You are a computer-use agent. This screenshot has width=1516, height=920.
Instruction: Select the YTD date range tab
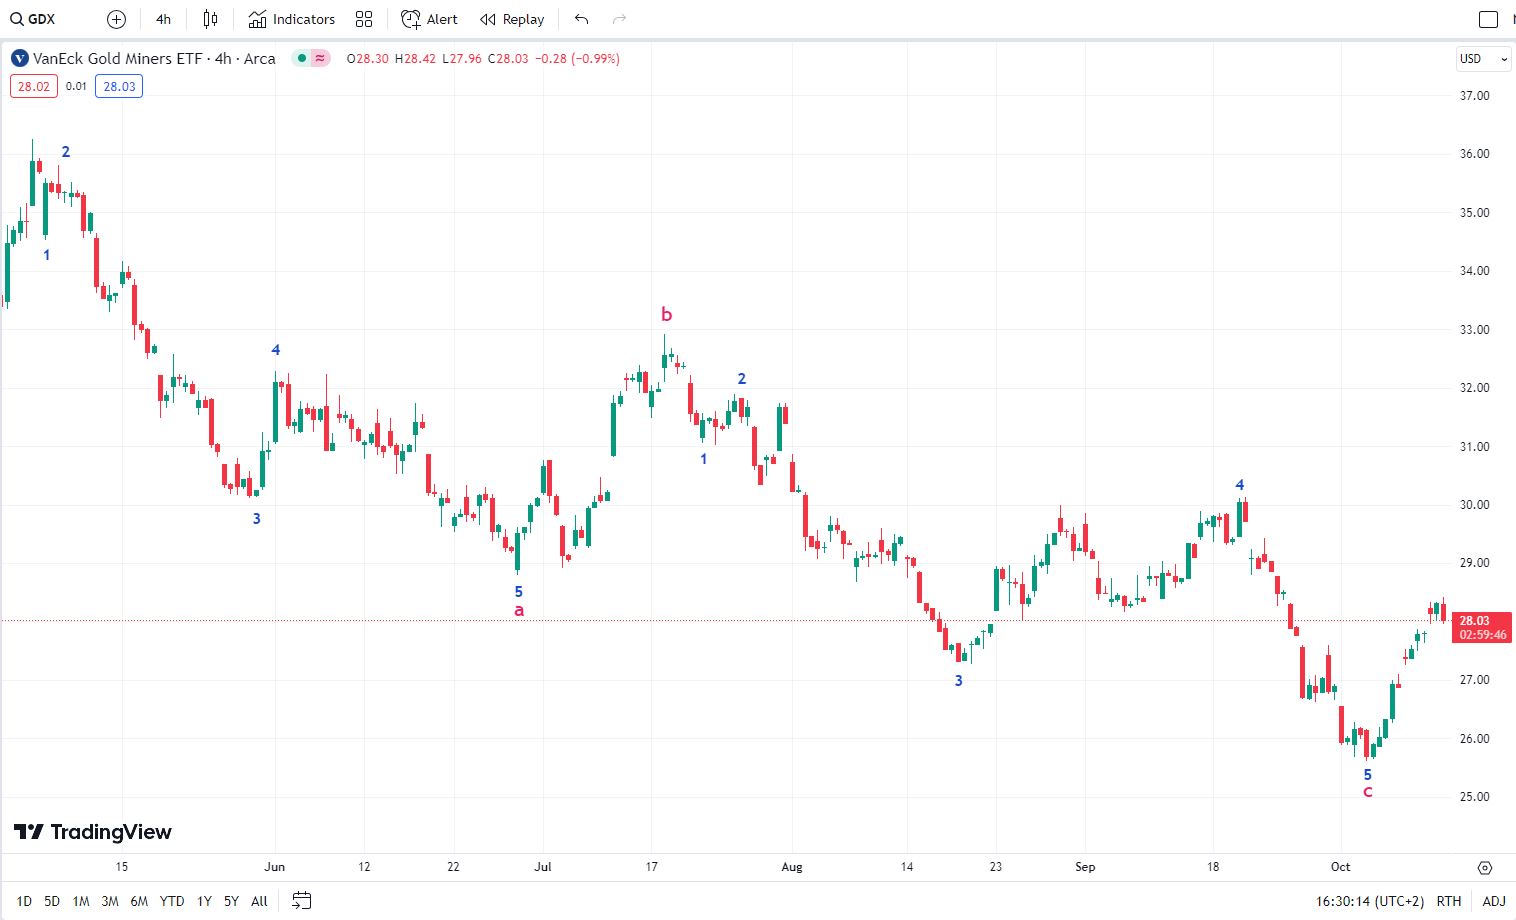(172, 901)
